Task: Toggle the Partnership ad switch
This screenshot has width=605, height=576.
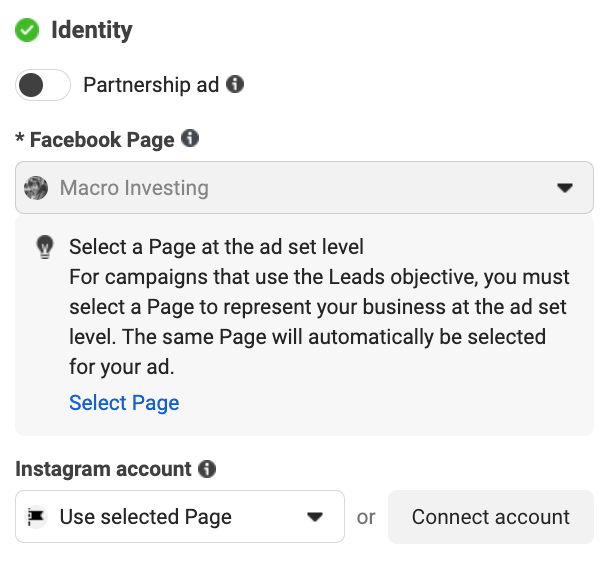Action: point(43,85)
